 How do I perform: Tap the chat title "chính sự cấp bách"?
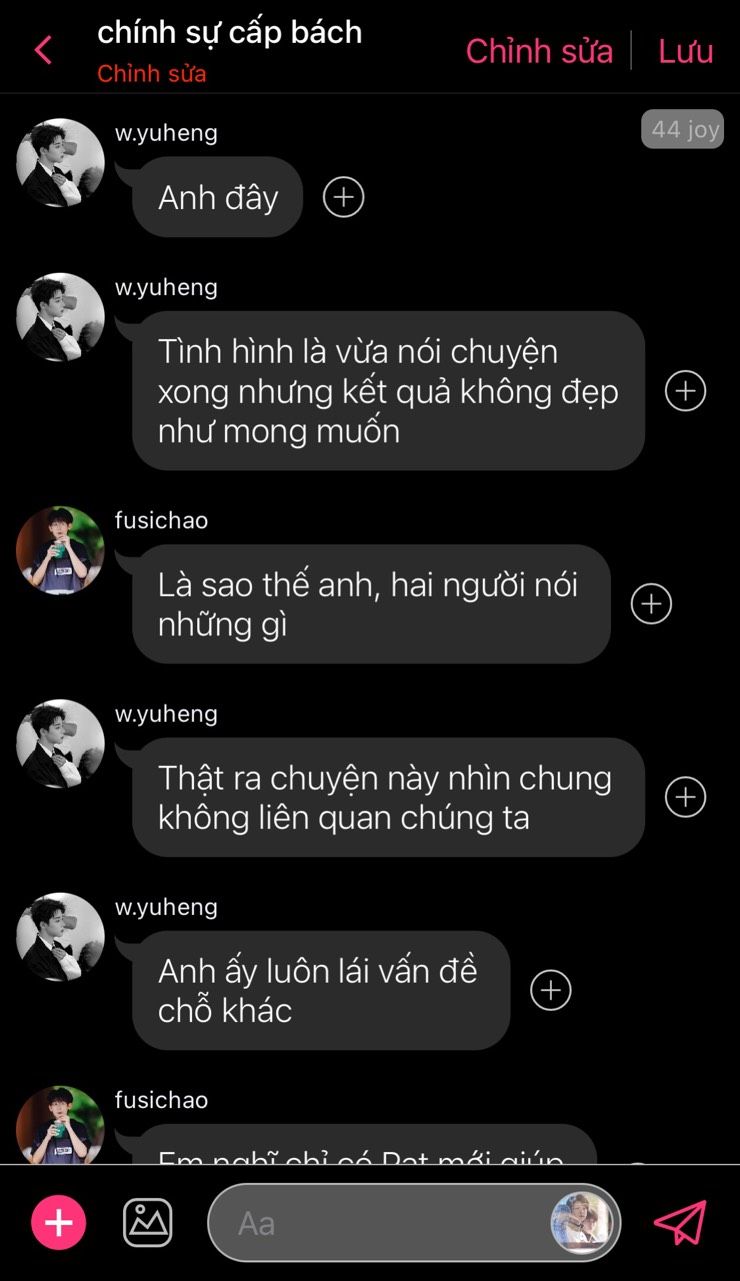point(230,32)
